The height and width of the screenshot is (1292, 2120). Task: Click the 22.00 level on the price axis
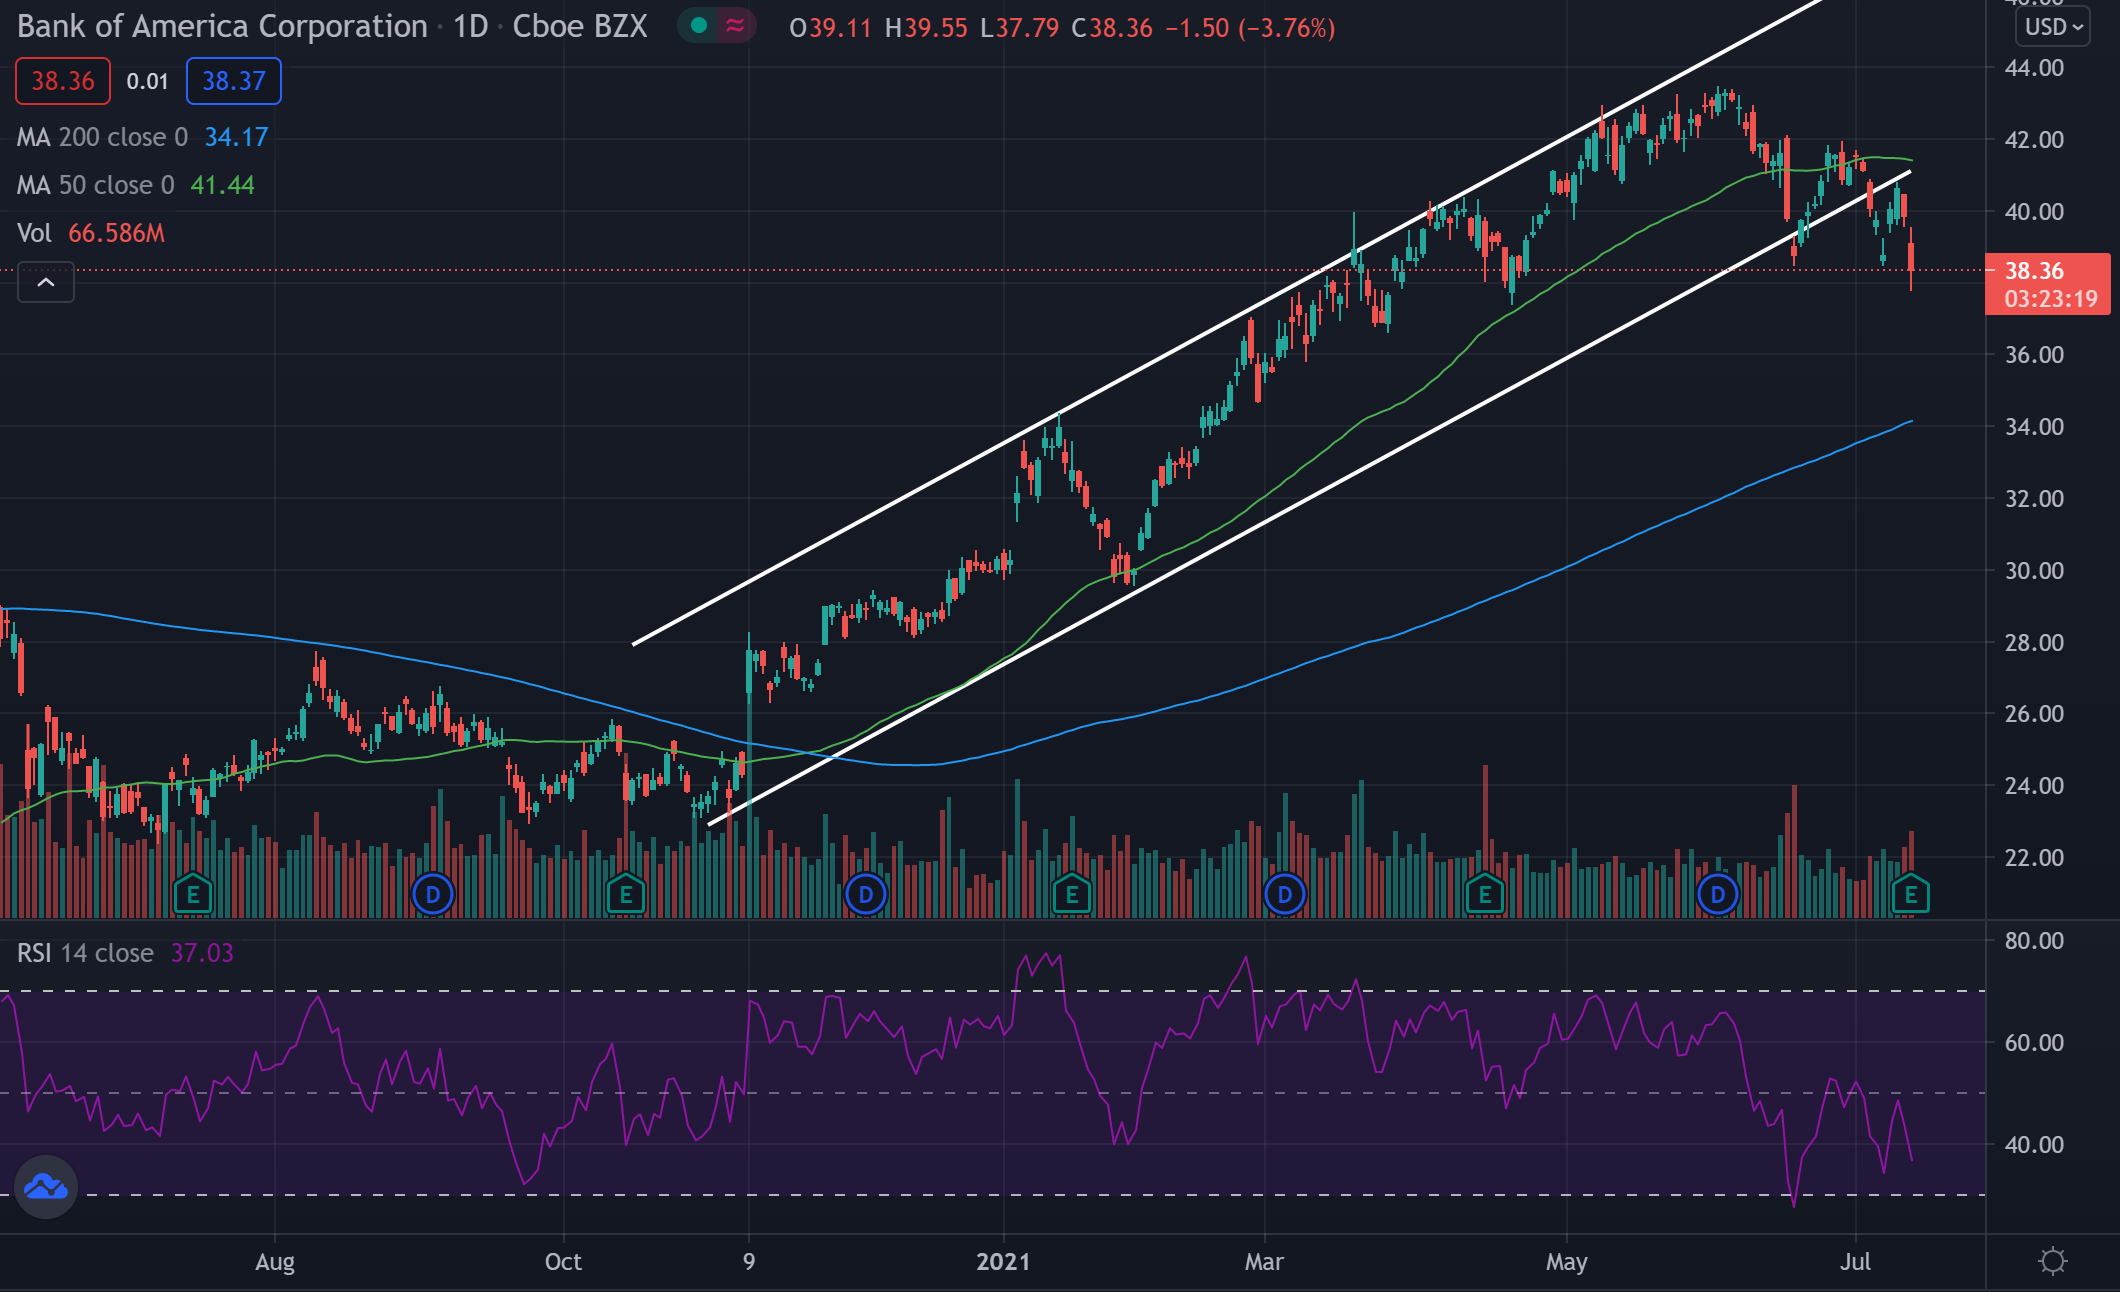pyautogui.click(x=2034, y=858)
